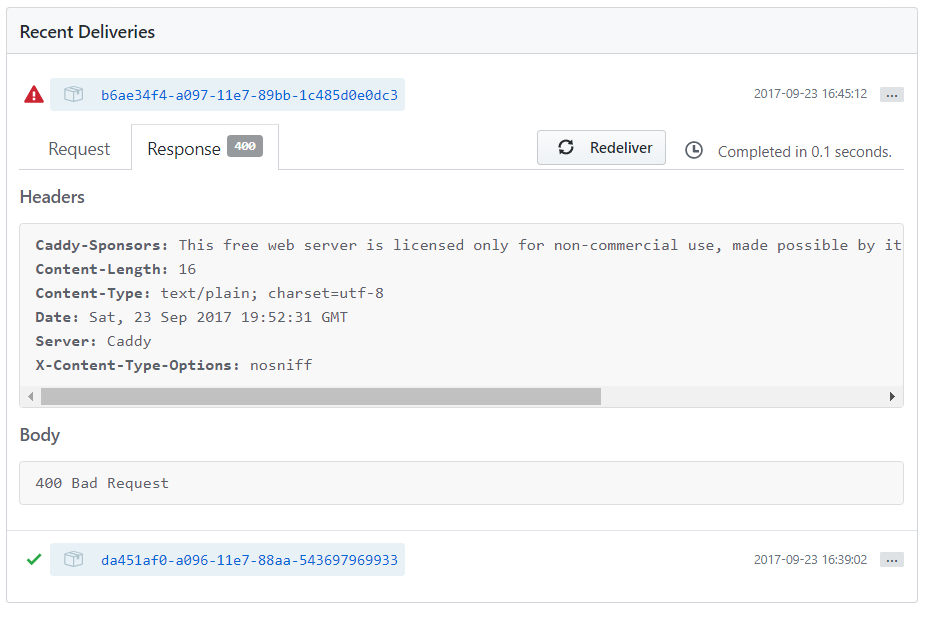Click the package icon beside delivery b6ae34f4
Image resolution: width=944 pixels, height=621 pixels.
coord(72,94)
